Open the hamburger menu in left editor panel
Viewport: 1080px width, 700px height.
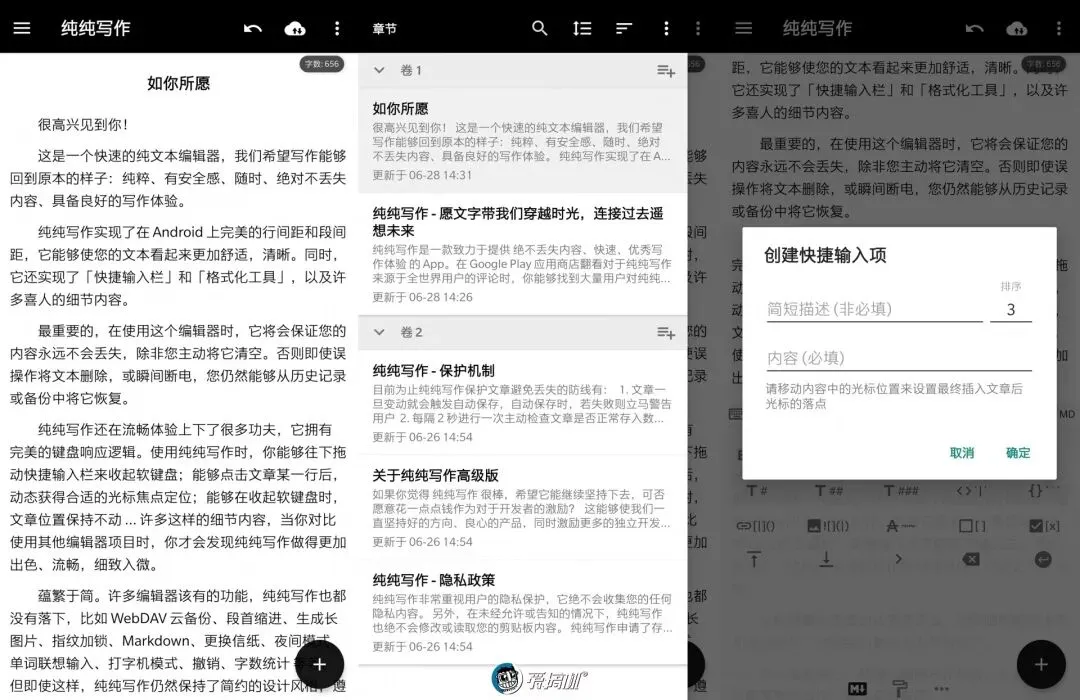[22, 28]
